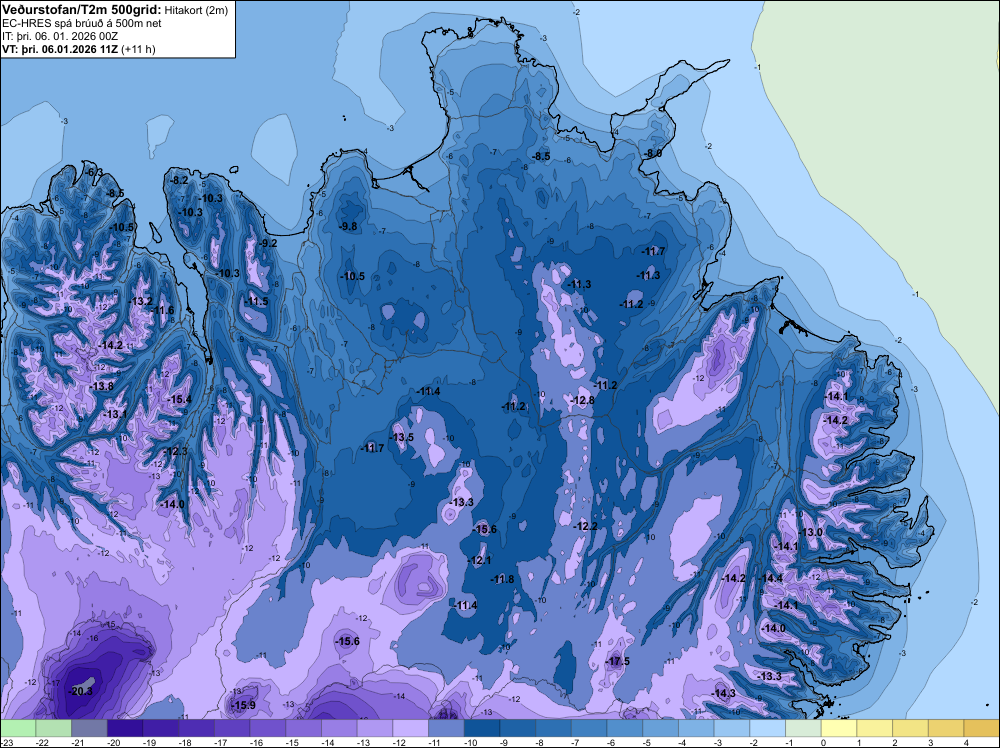The height and width of the screenshot is (748, 1000).
Task: Click the -17.5 temperature label
Action: click(x=617, y=661)
